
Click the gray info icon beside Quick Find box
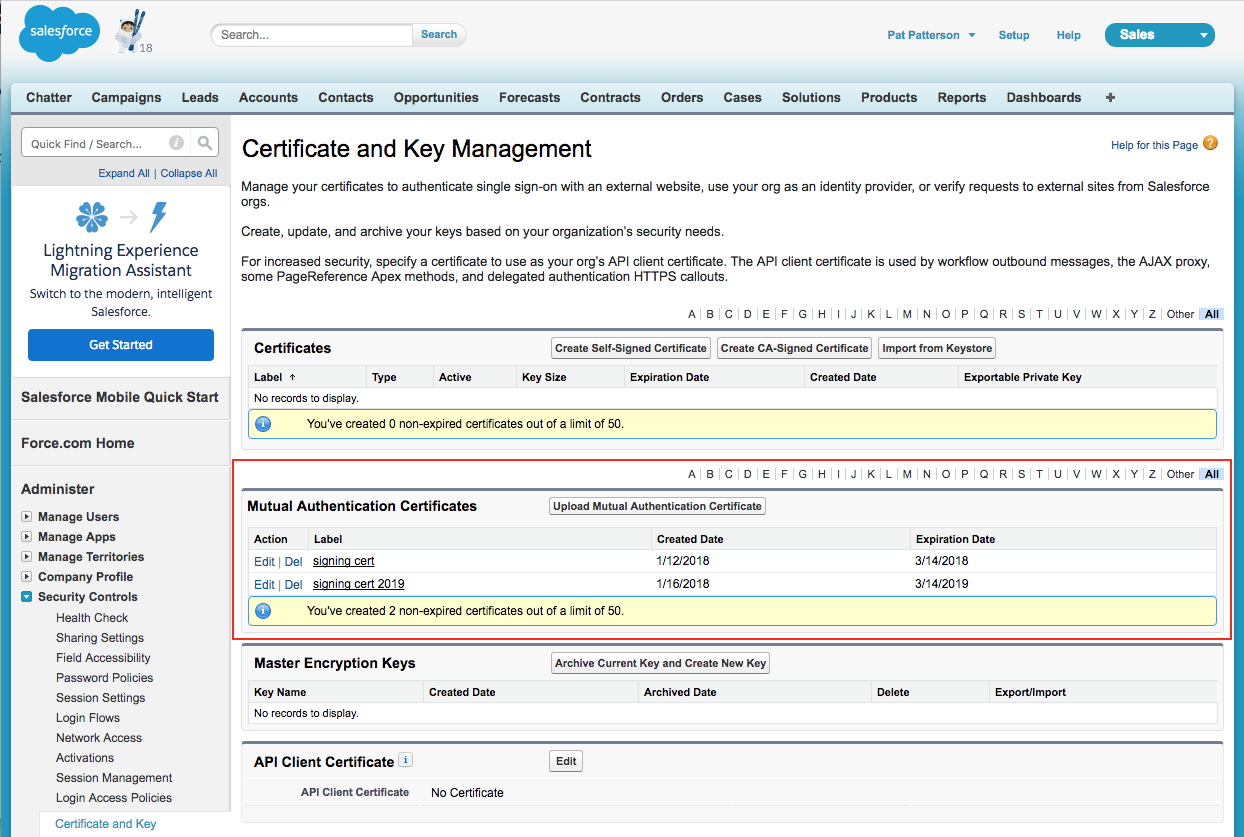[x=175, y=142]
